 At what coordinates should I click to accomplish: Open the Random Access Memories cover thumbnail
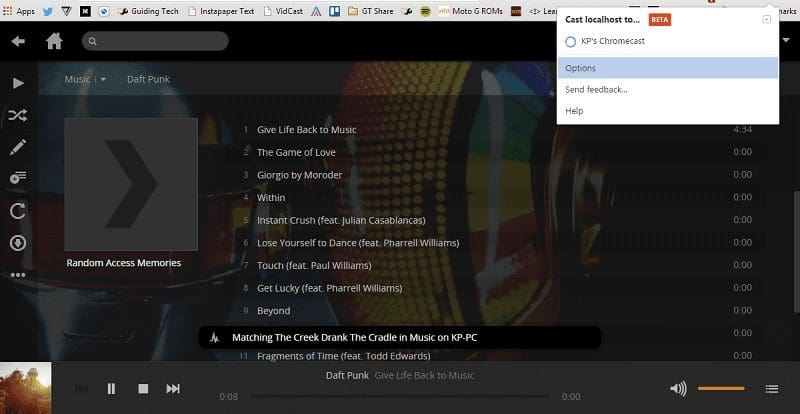(x=131, y=184)
